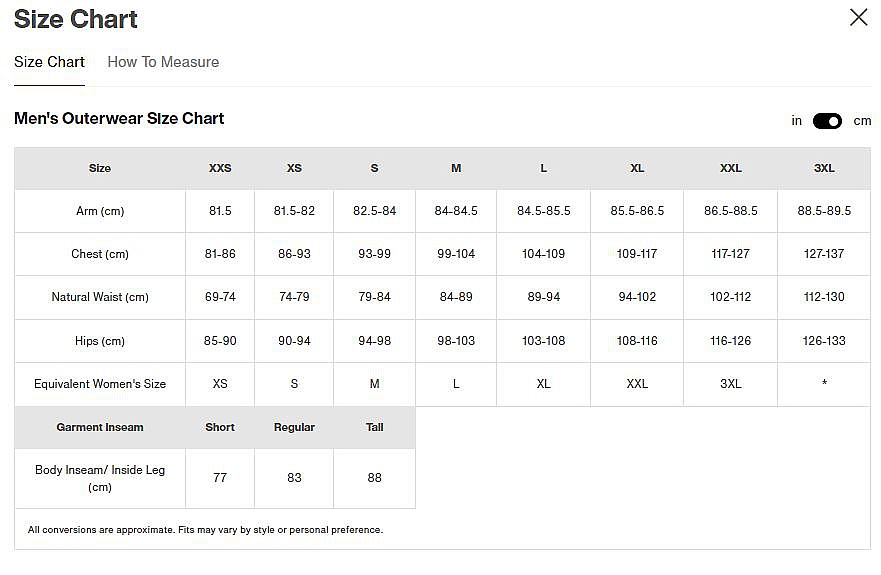The width and height of the screenshot is (881, 575).
Task: Switch to the How To Measure tab
Action: [163, 62]
